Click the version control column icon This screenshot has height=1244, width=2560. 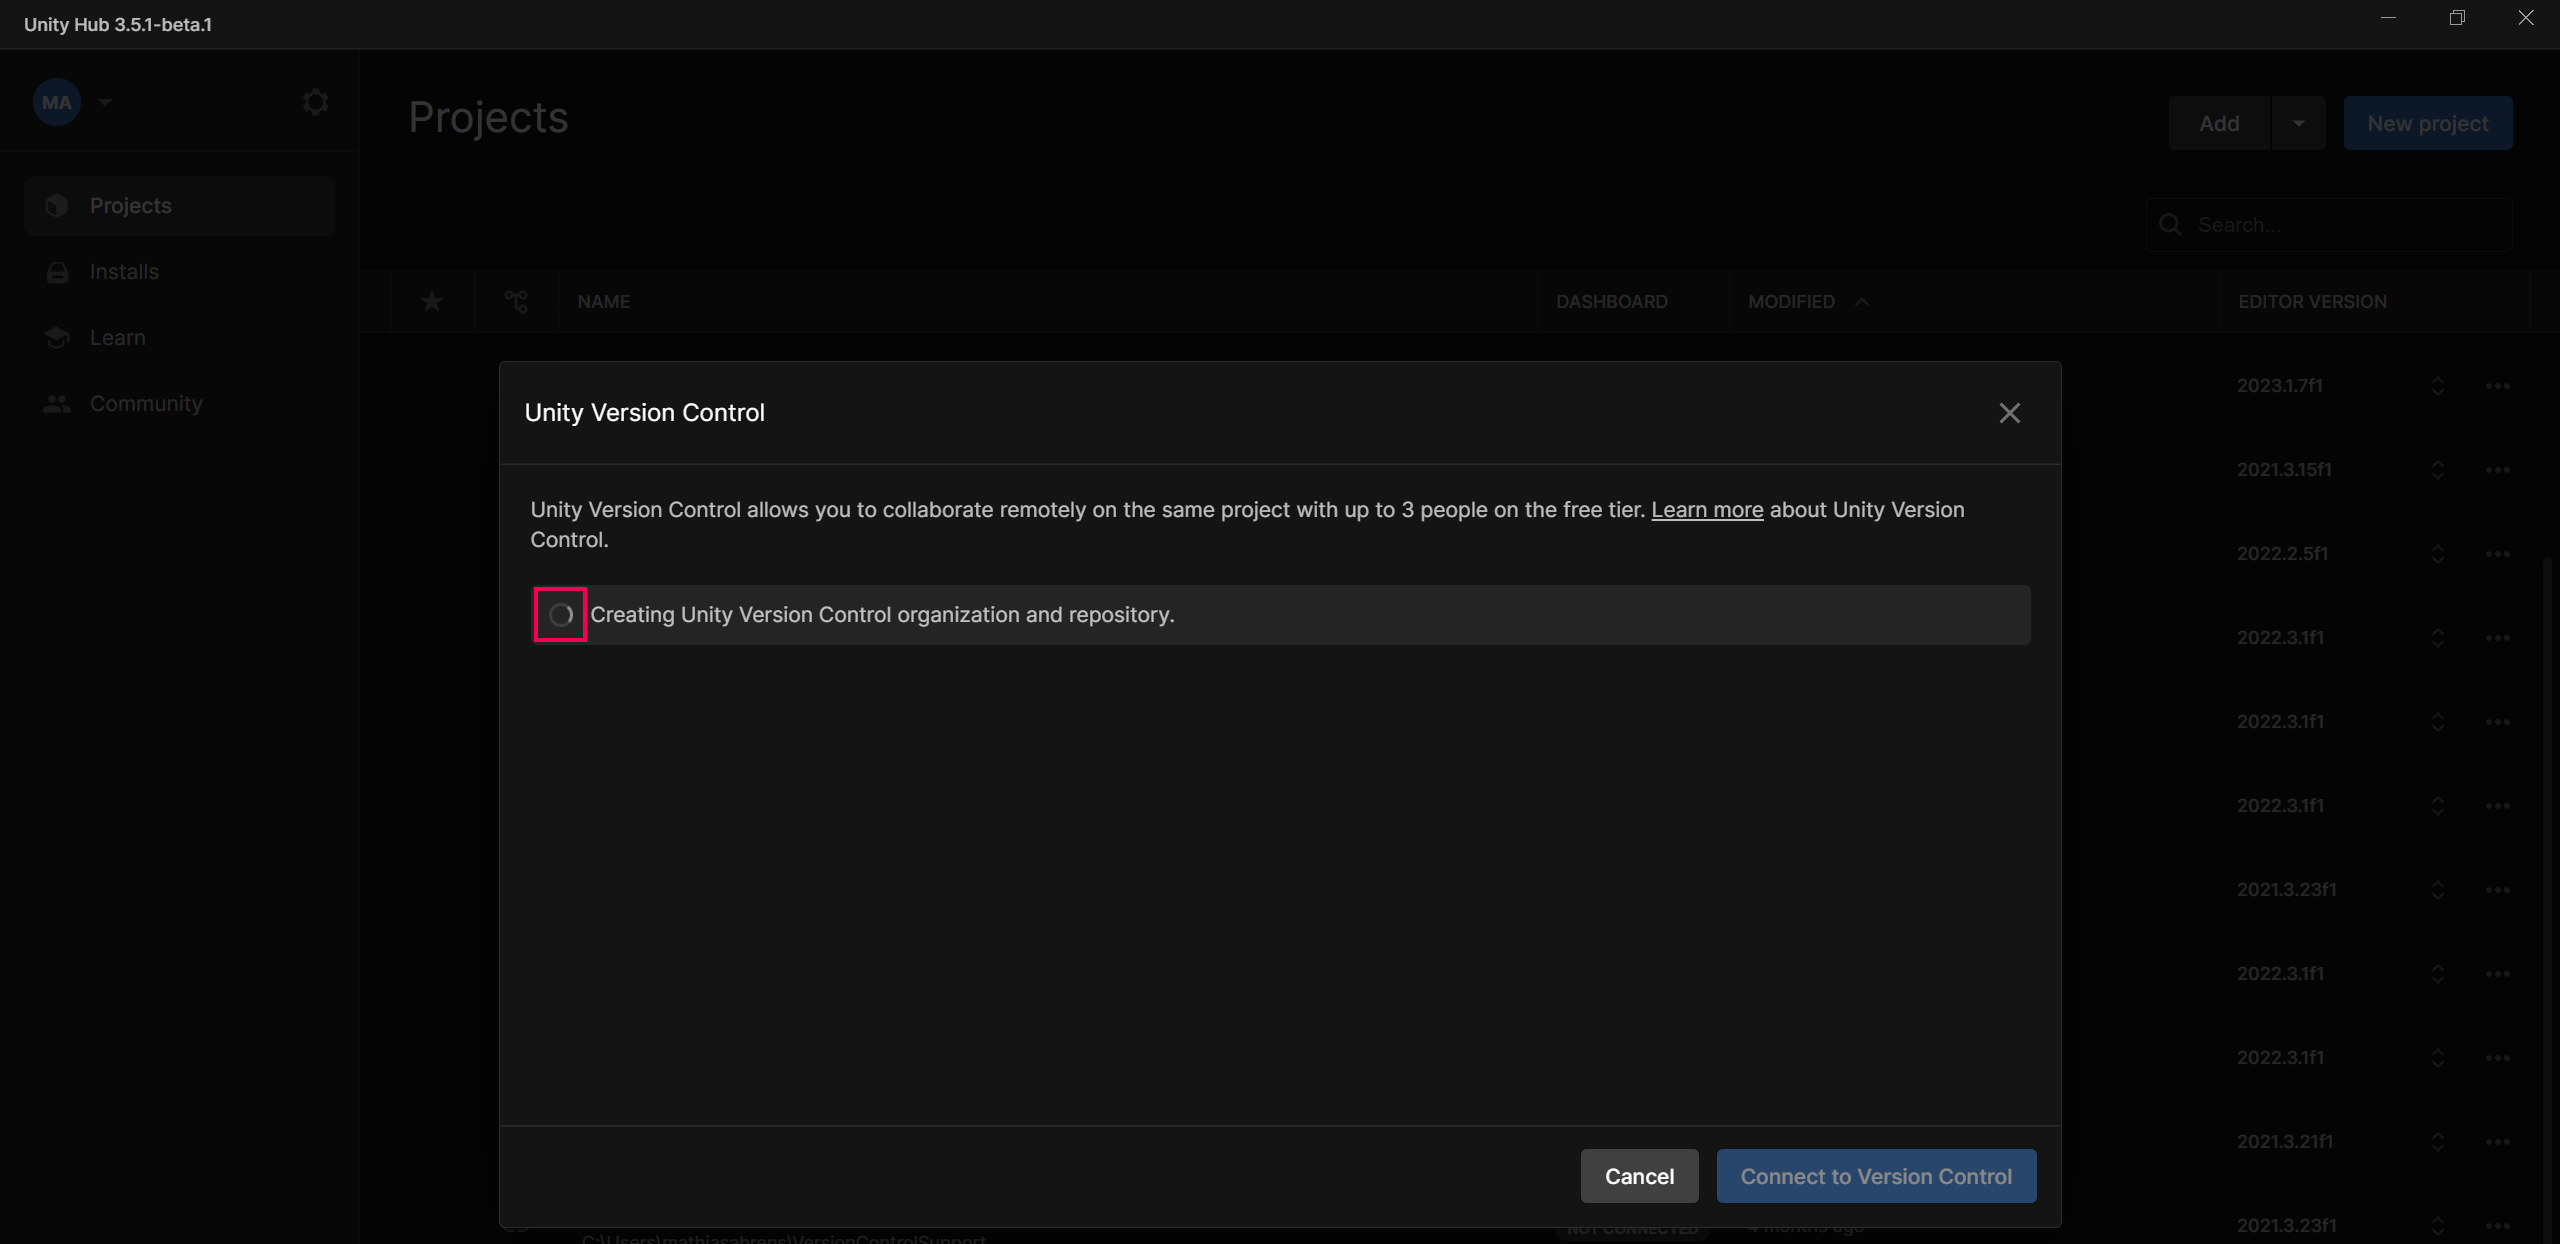pos(516,301)
